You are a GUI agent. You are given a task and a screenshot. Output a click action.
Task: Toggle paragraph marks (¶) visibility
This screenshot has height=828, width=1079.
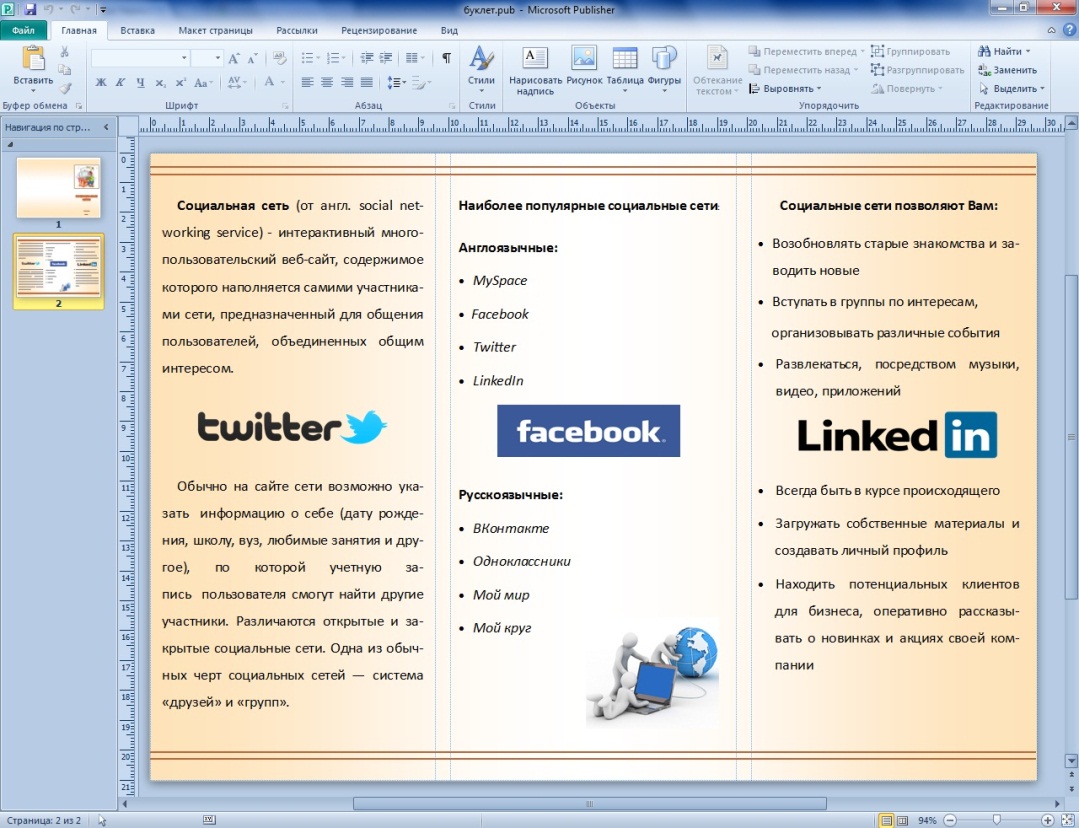446,58
